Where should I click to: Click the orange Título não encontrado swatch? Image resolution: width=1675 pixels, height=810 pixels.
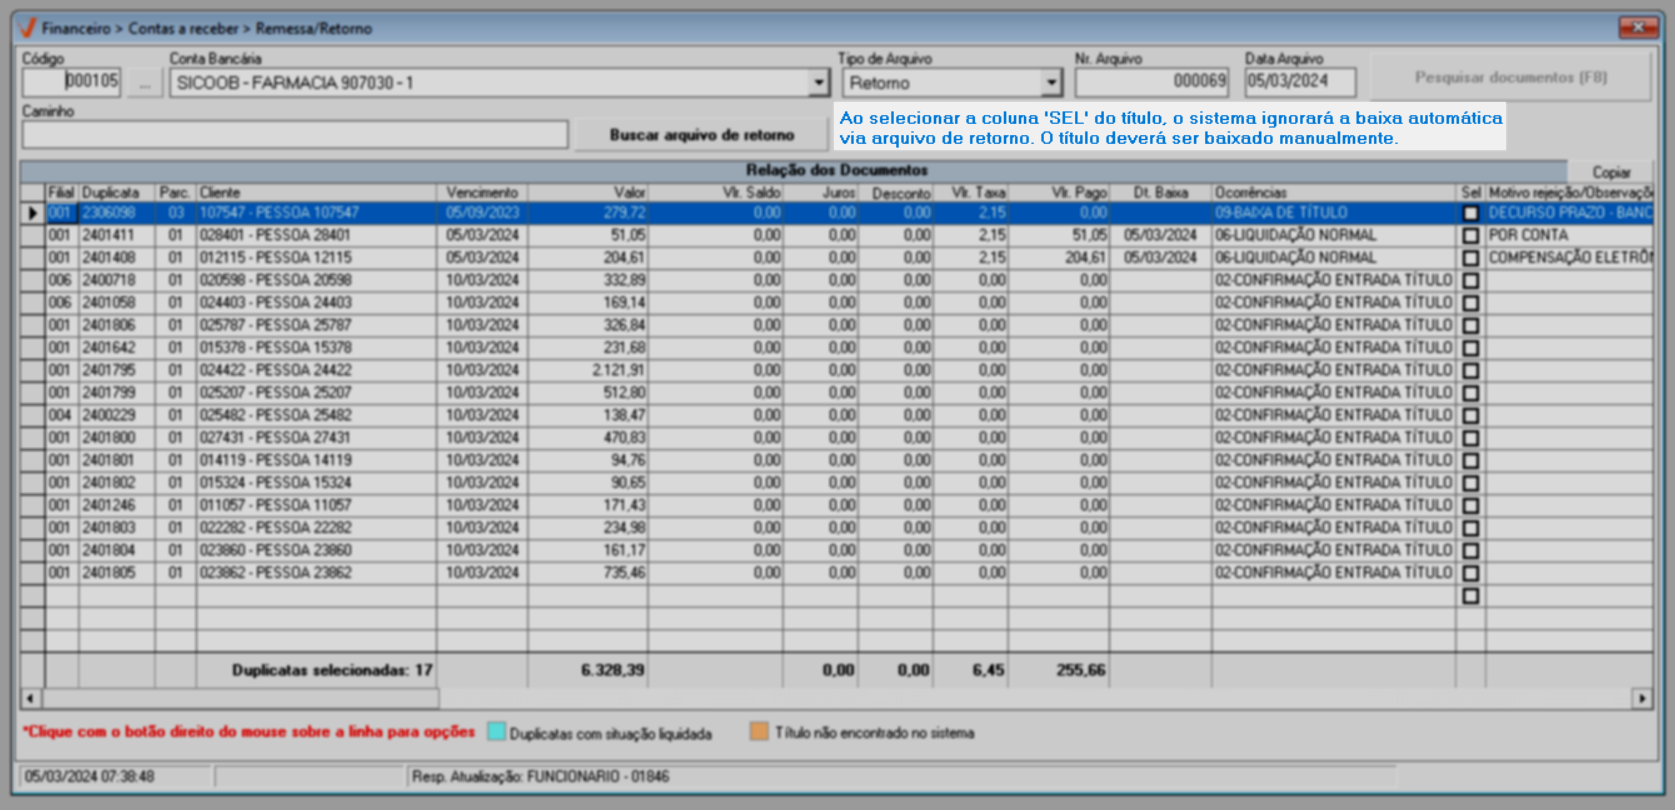coord(759,732)
